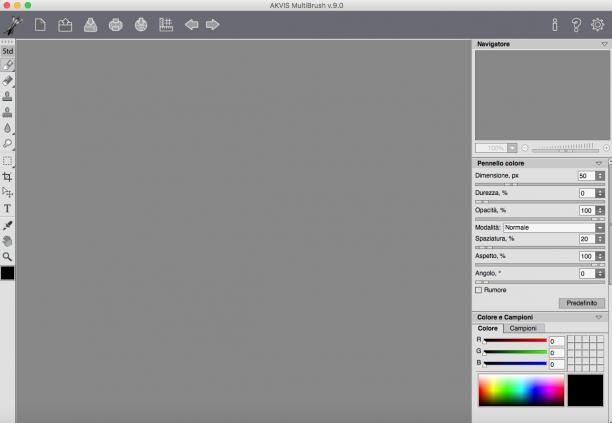Open an image file from the toolbar
The width and height of the screenshot is (612, 423).
pos(65,25)
